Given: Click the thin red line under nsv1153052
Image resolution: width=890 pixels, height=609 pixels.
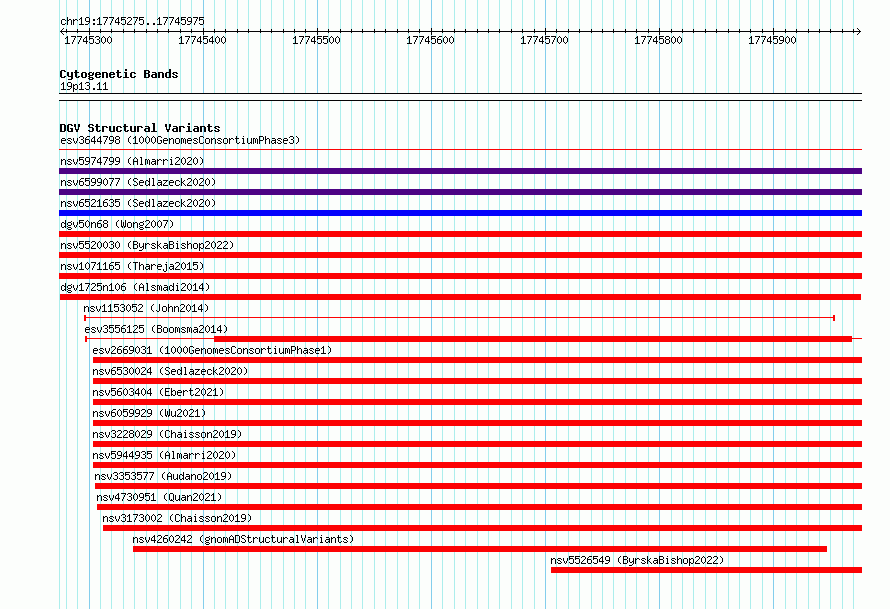Looking at the screenshot, I should click(x=459, y=318).
